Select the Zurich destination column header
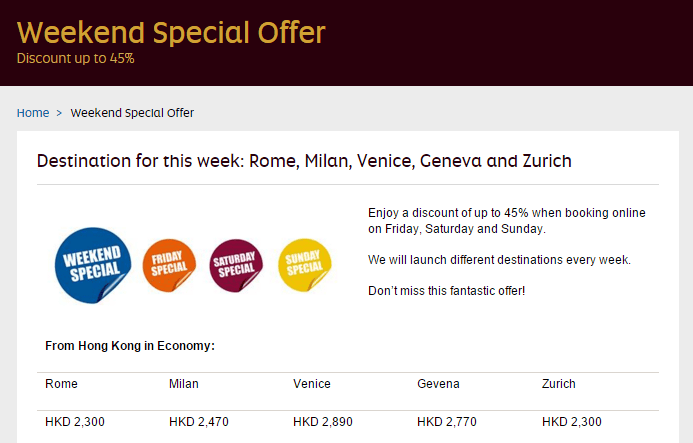The image size is (693, 443). click(x=559, y=384)
